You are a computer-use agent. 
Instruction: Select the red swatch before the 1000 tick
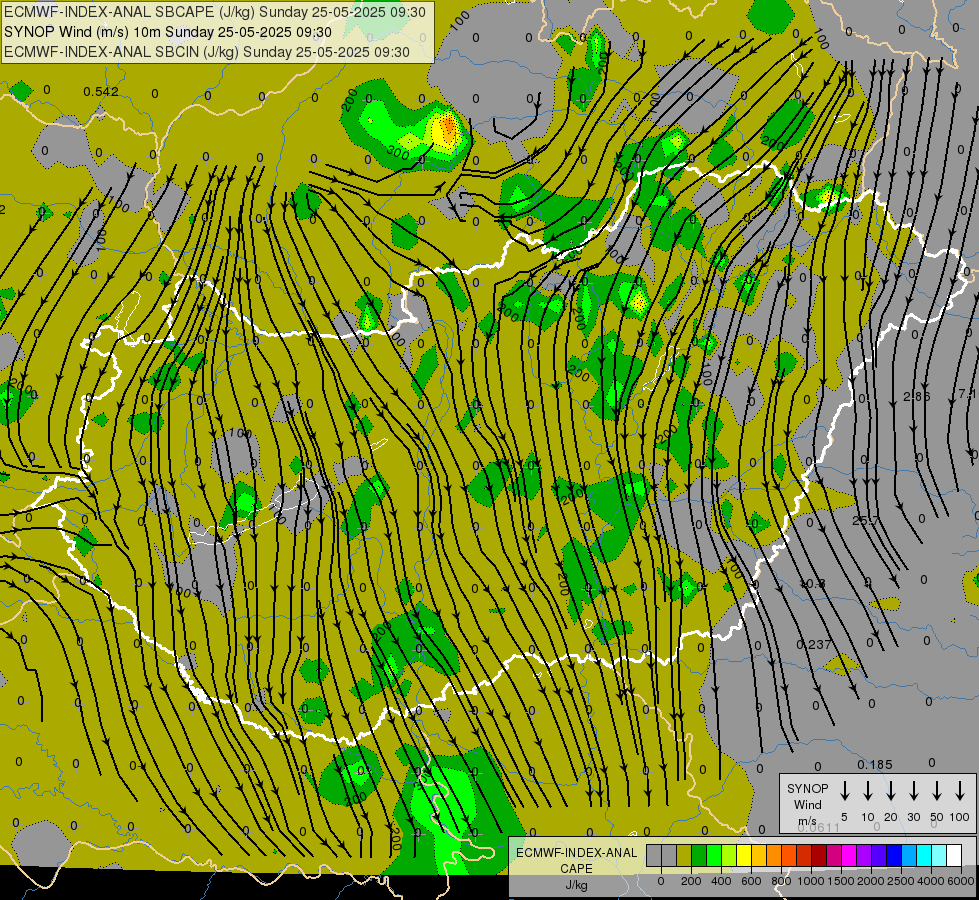(804, 856)
